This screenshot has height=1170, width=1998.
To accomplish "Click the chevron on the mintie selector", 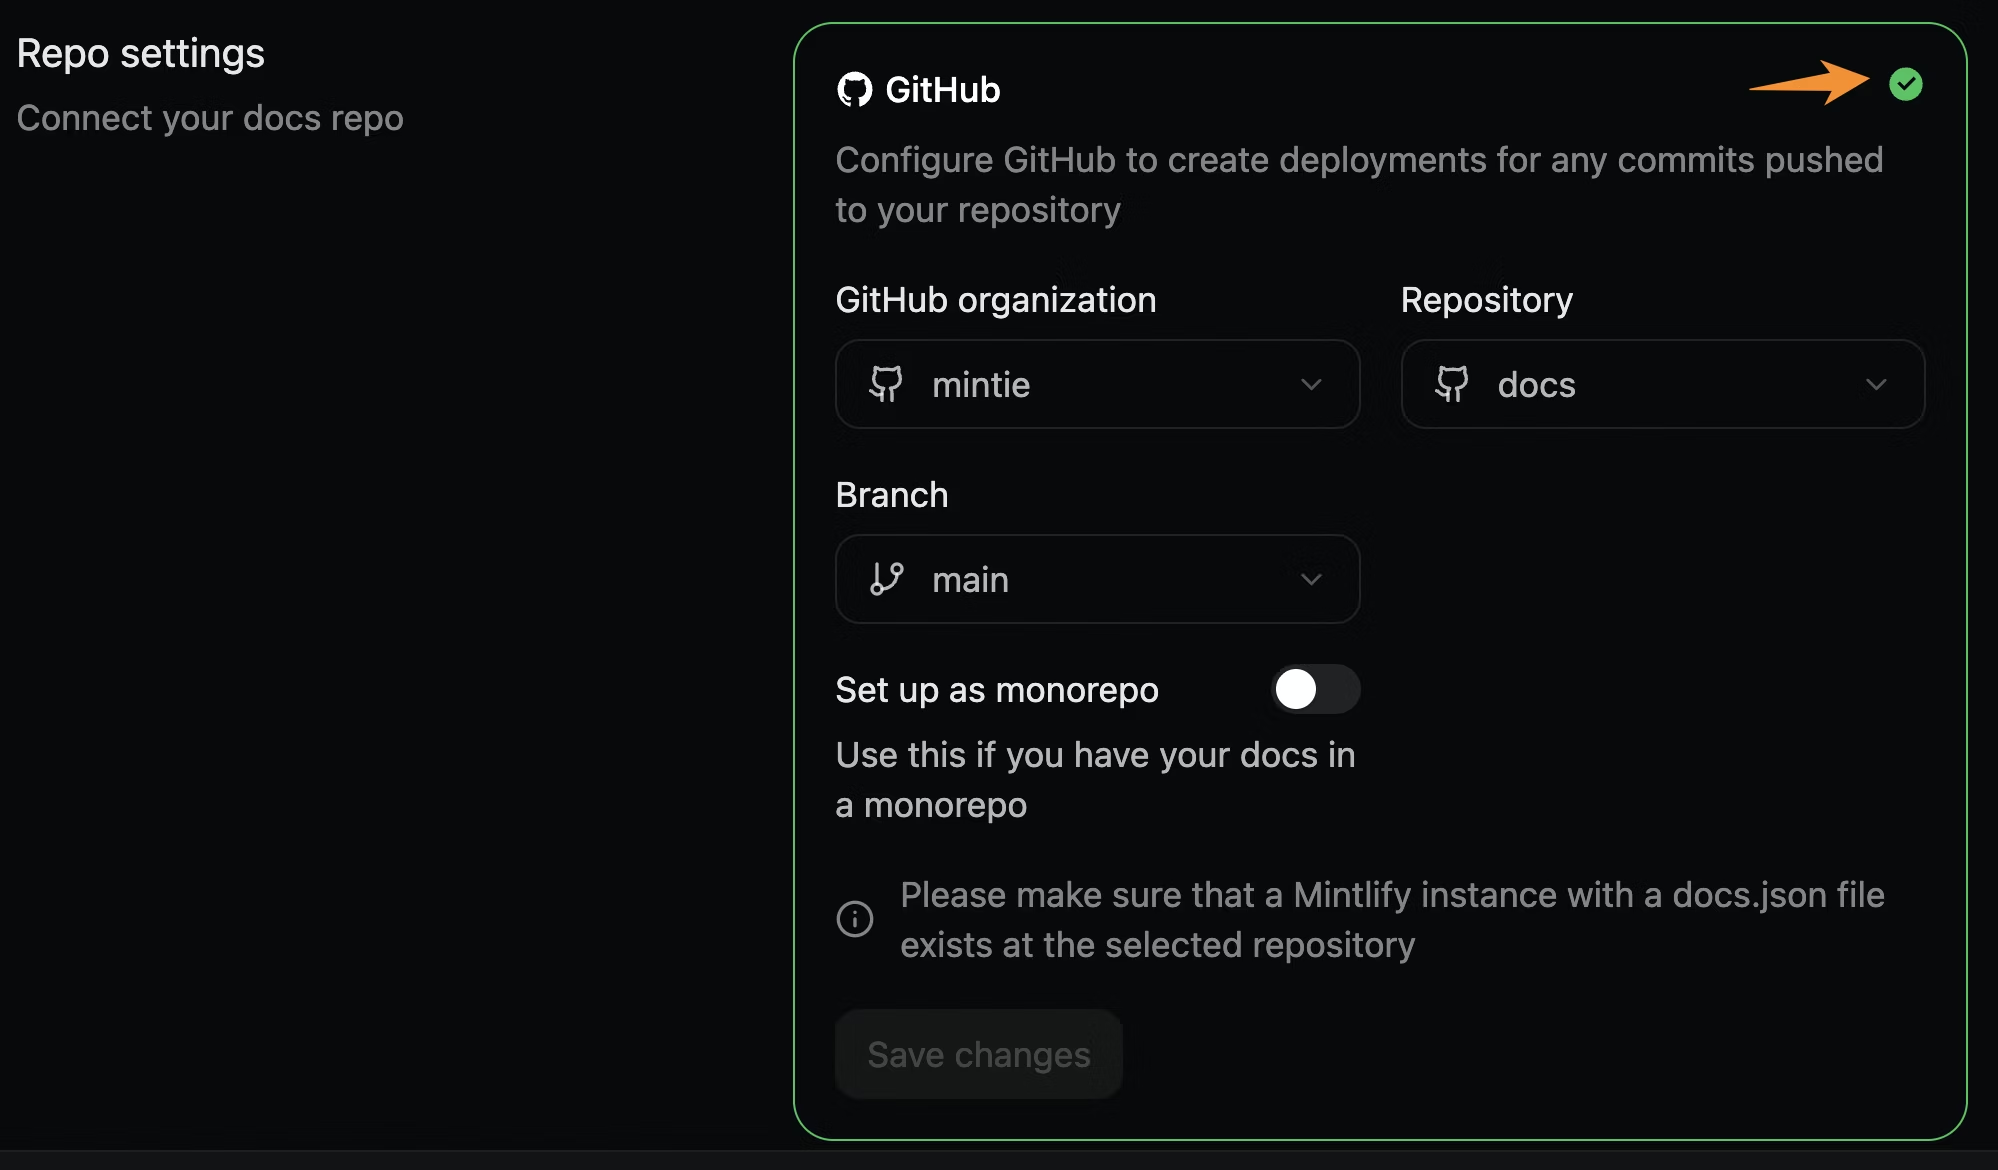I will tap(1313, 384).
